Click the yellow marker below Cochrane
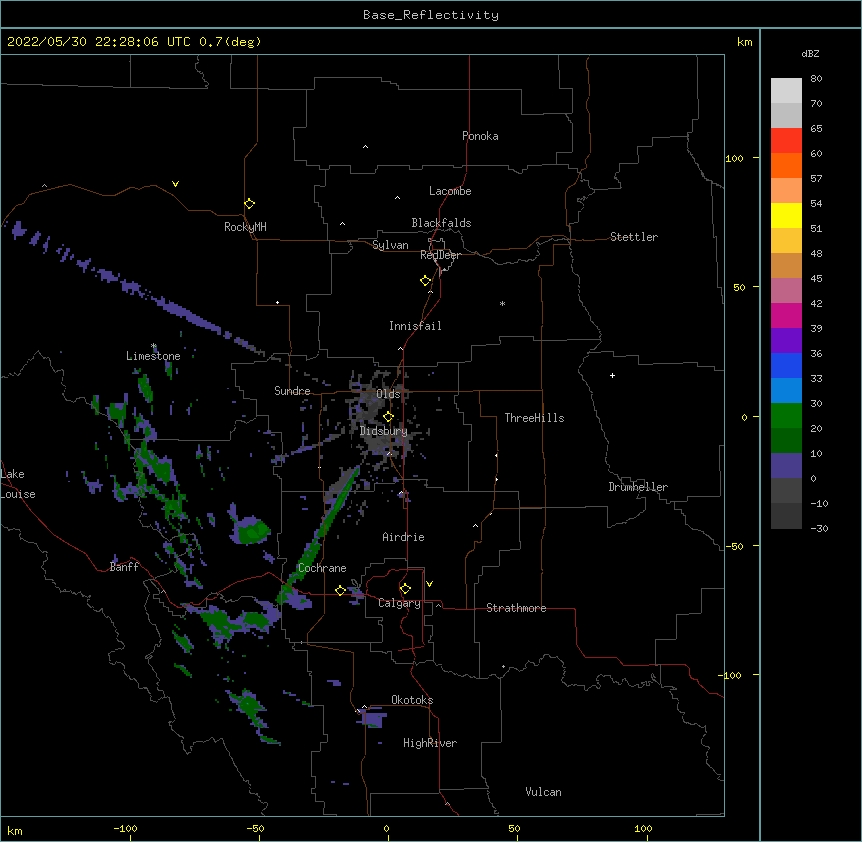The image size is (862, 842). point(340,590)
